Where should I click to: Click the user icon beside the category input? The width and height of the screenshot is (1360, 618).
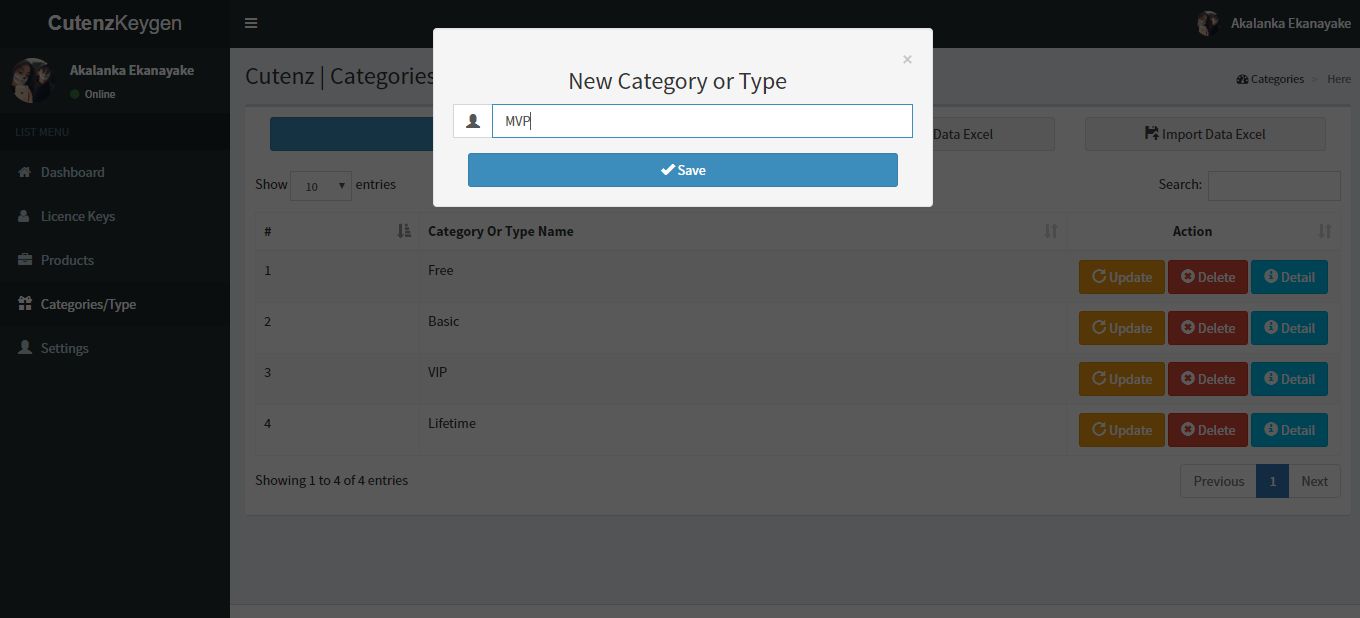click(473, 121)
